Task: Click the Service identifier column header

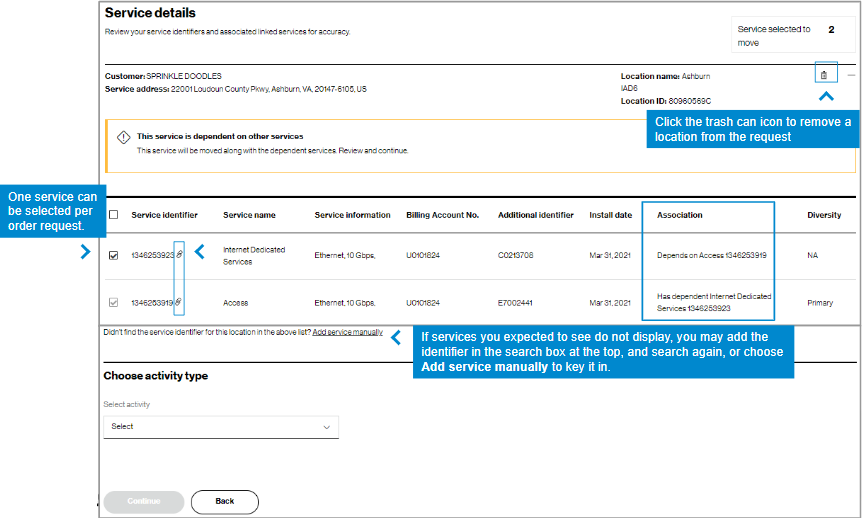Action: tap(164, 215)
